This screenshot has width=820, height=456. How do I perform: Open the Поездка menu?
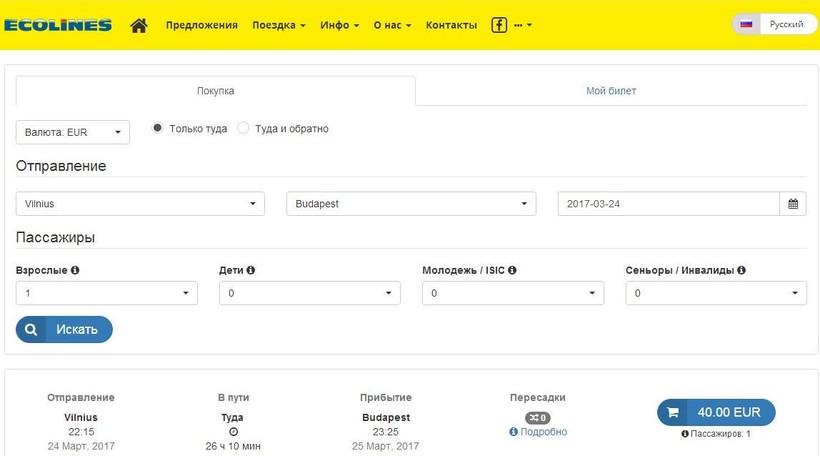click(279, 25)
